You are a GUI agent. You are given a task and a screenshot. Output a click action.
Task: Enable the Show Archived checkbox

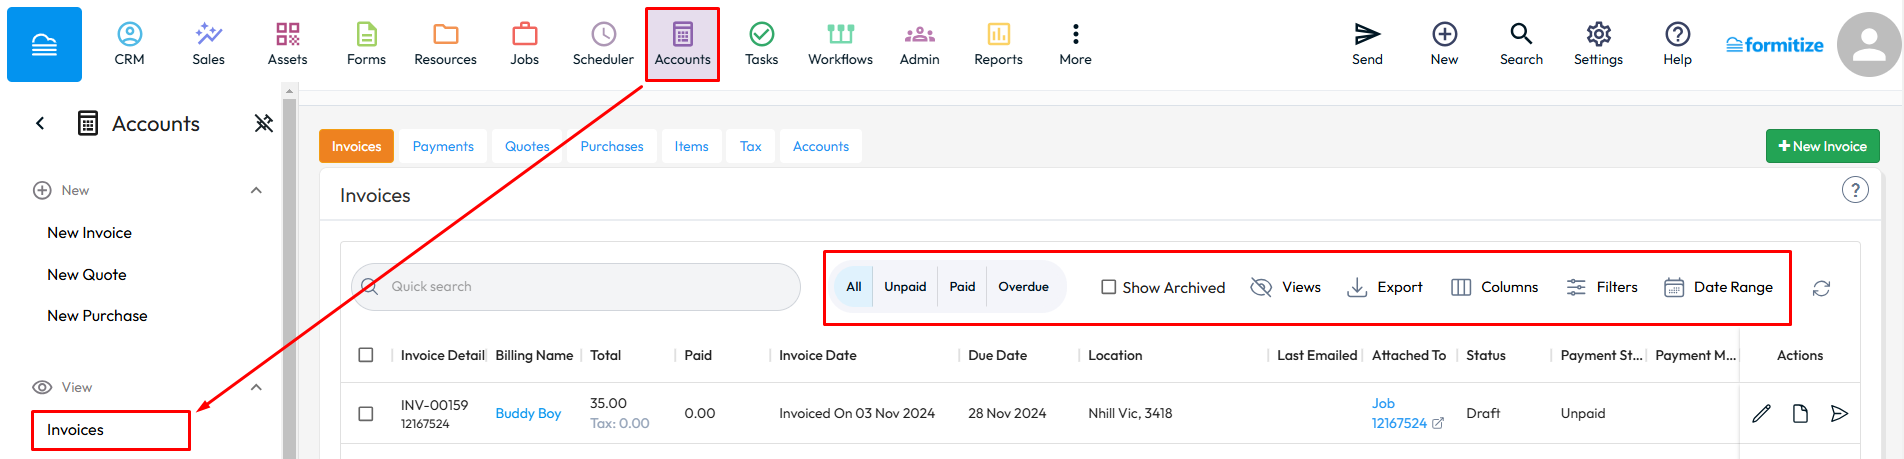pos(1108,287)
